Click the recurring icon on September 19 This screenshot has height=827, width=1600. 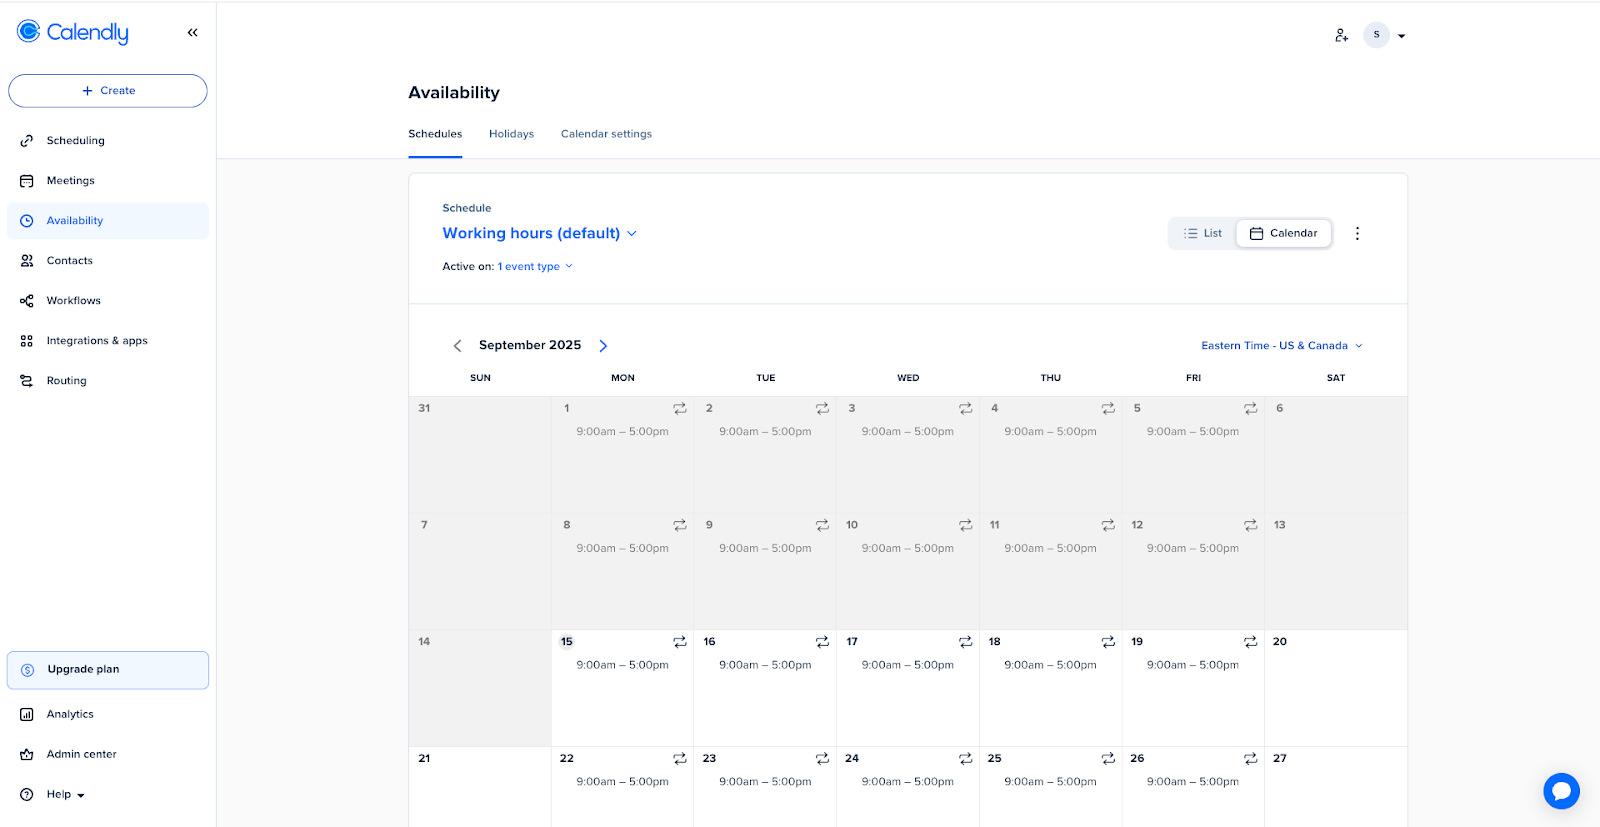click(x=1250, y=642)
